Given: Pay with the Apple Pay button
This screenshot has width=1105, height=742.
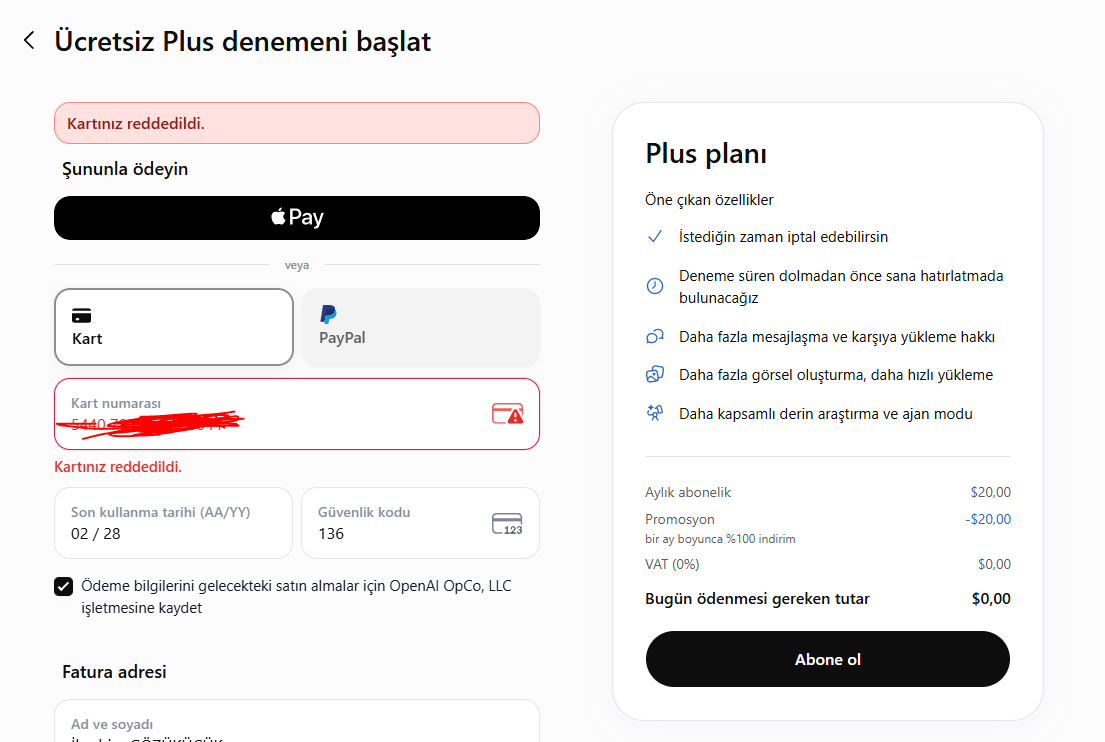Looking at the screenshot, I should pyautogui.click(x=297, y=218).
